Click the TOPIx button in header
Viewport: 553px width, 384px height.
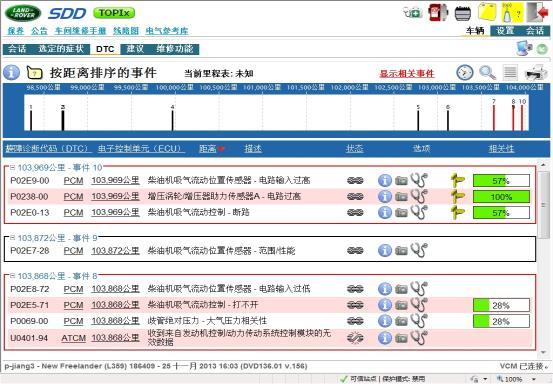coord(114,13)
